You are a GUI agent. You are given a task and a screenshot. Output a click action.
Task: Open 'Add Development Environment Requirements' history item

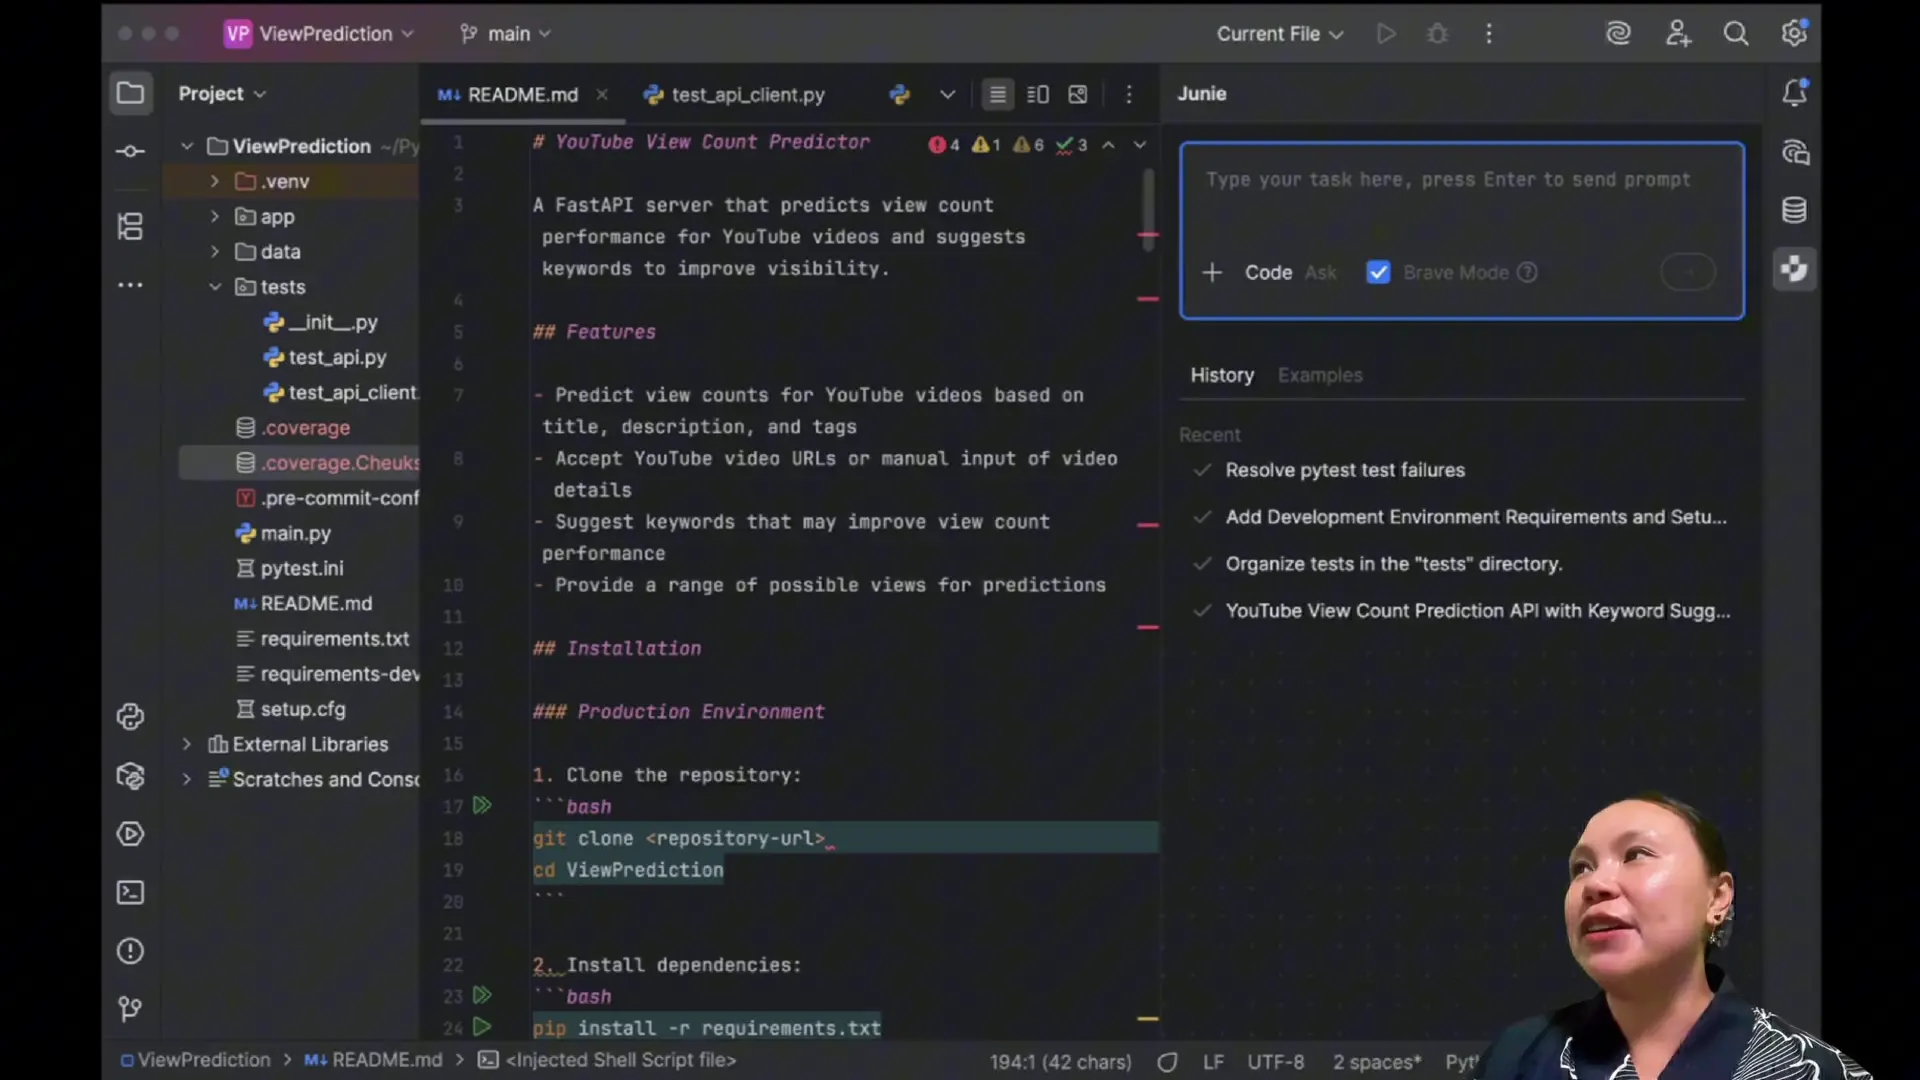click(1476, 517)
